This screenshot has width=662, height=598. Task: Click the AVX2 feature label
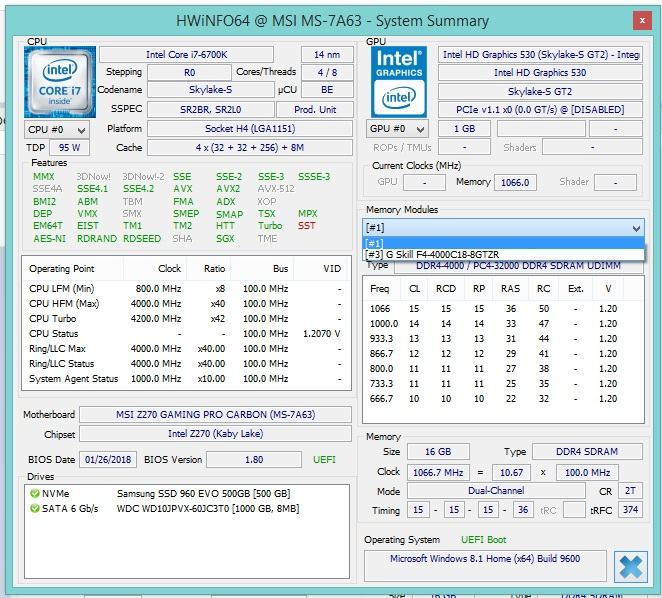pos(228,189)
